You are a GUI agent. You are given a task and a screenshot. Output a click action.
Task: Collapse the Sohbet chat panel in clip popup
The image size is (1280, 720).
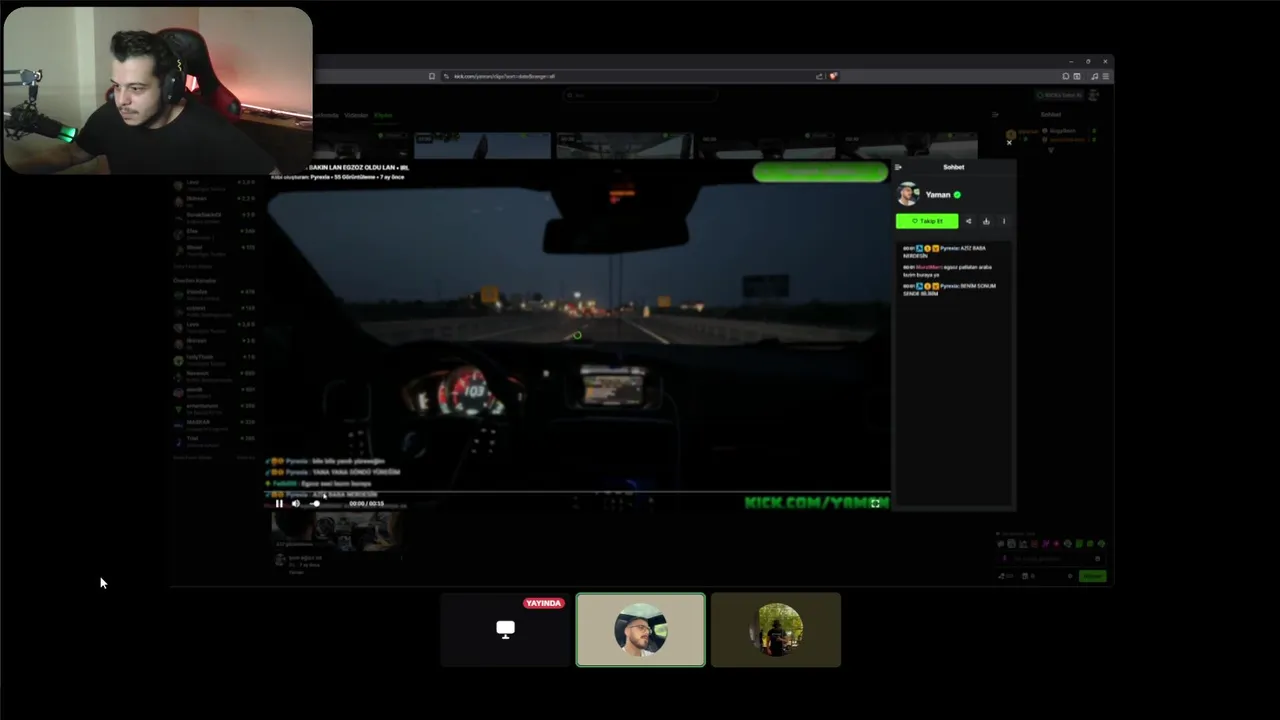click(x=898, y=167)
